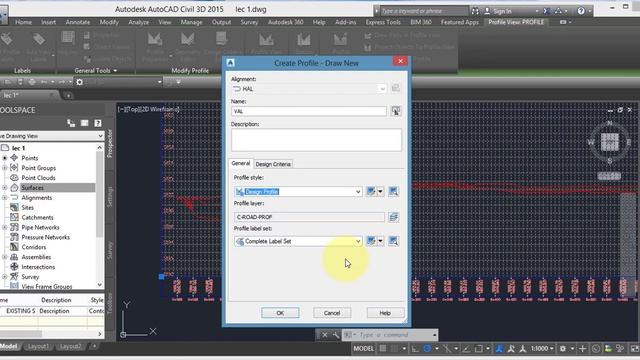Open the profile label set edit icon

tap(371, 241)
